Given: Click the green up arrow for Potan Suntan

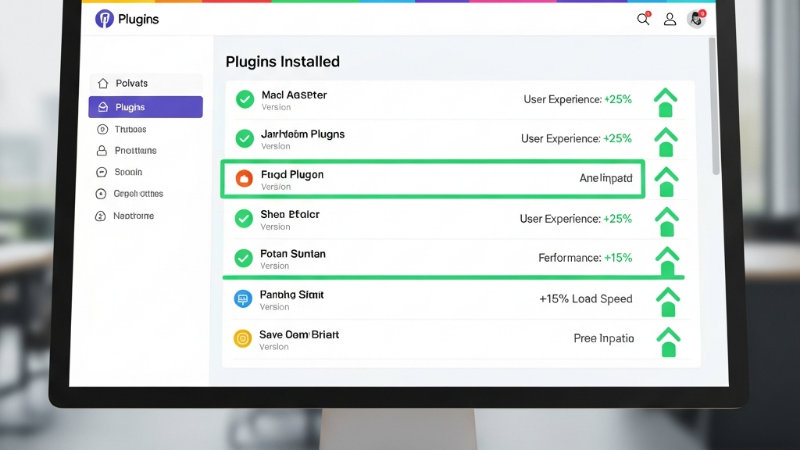Looking at the screenshot, I should pyautogui.click(x=667, y=261).
